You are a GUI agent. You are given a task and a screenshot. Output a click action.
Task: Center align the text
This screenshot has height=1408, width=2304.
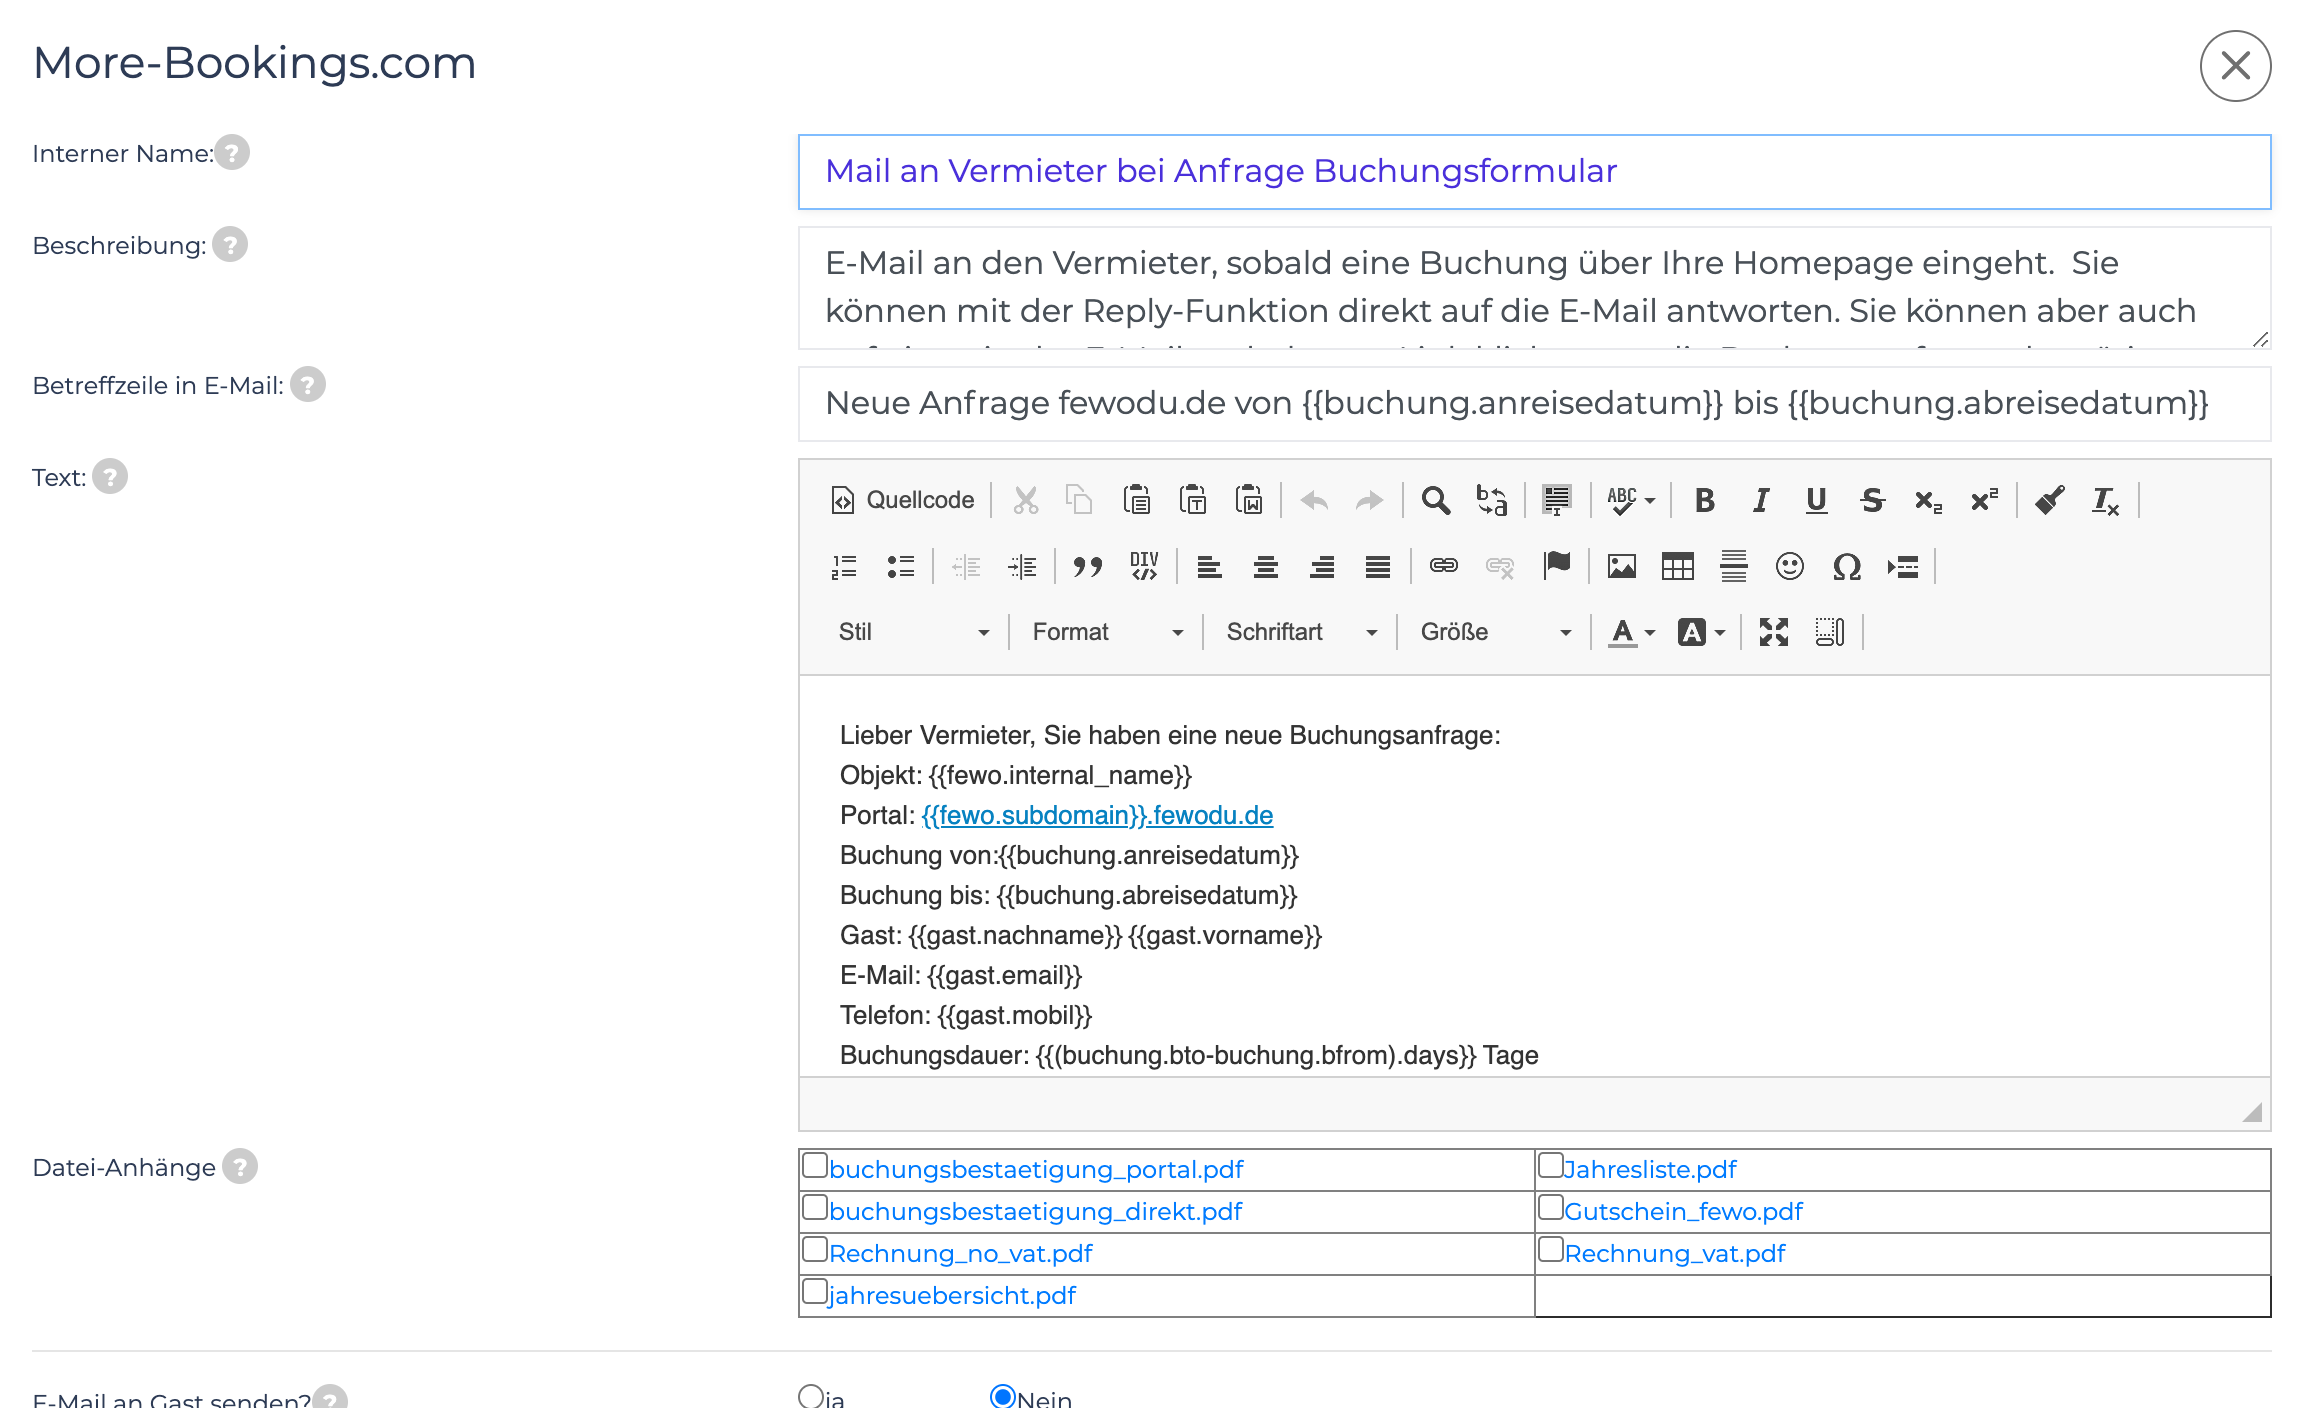(1266, 567)
